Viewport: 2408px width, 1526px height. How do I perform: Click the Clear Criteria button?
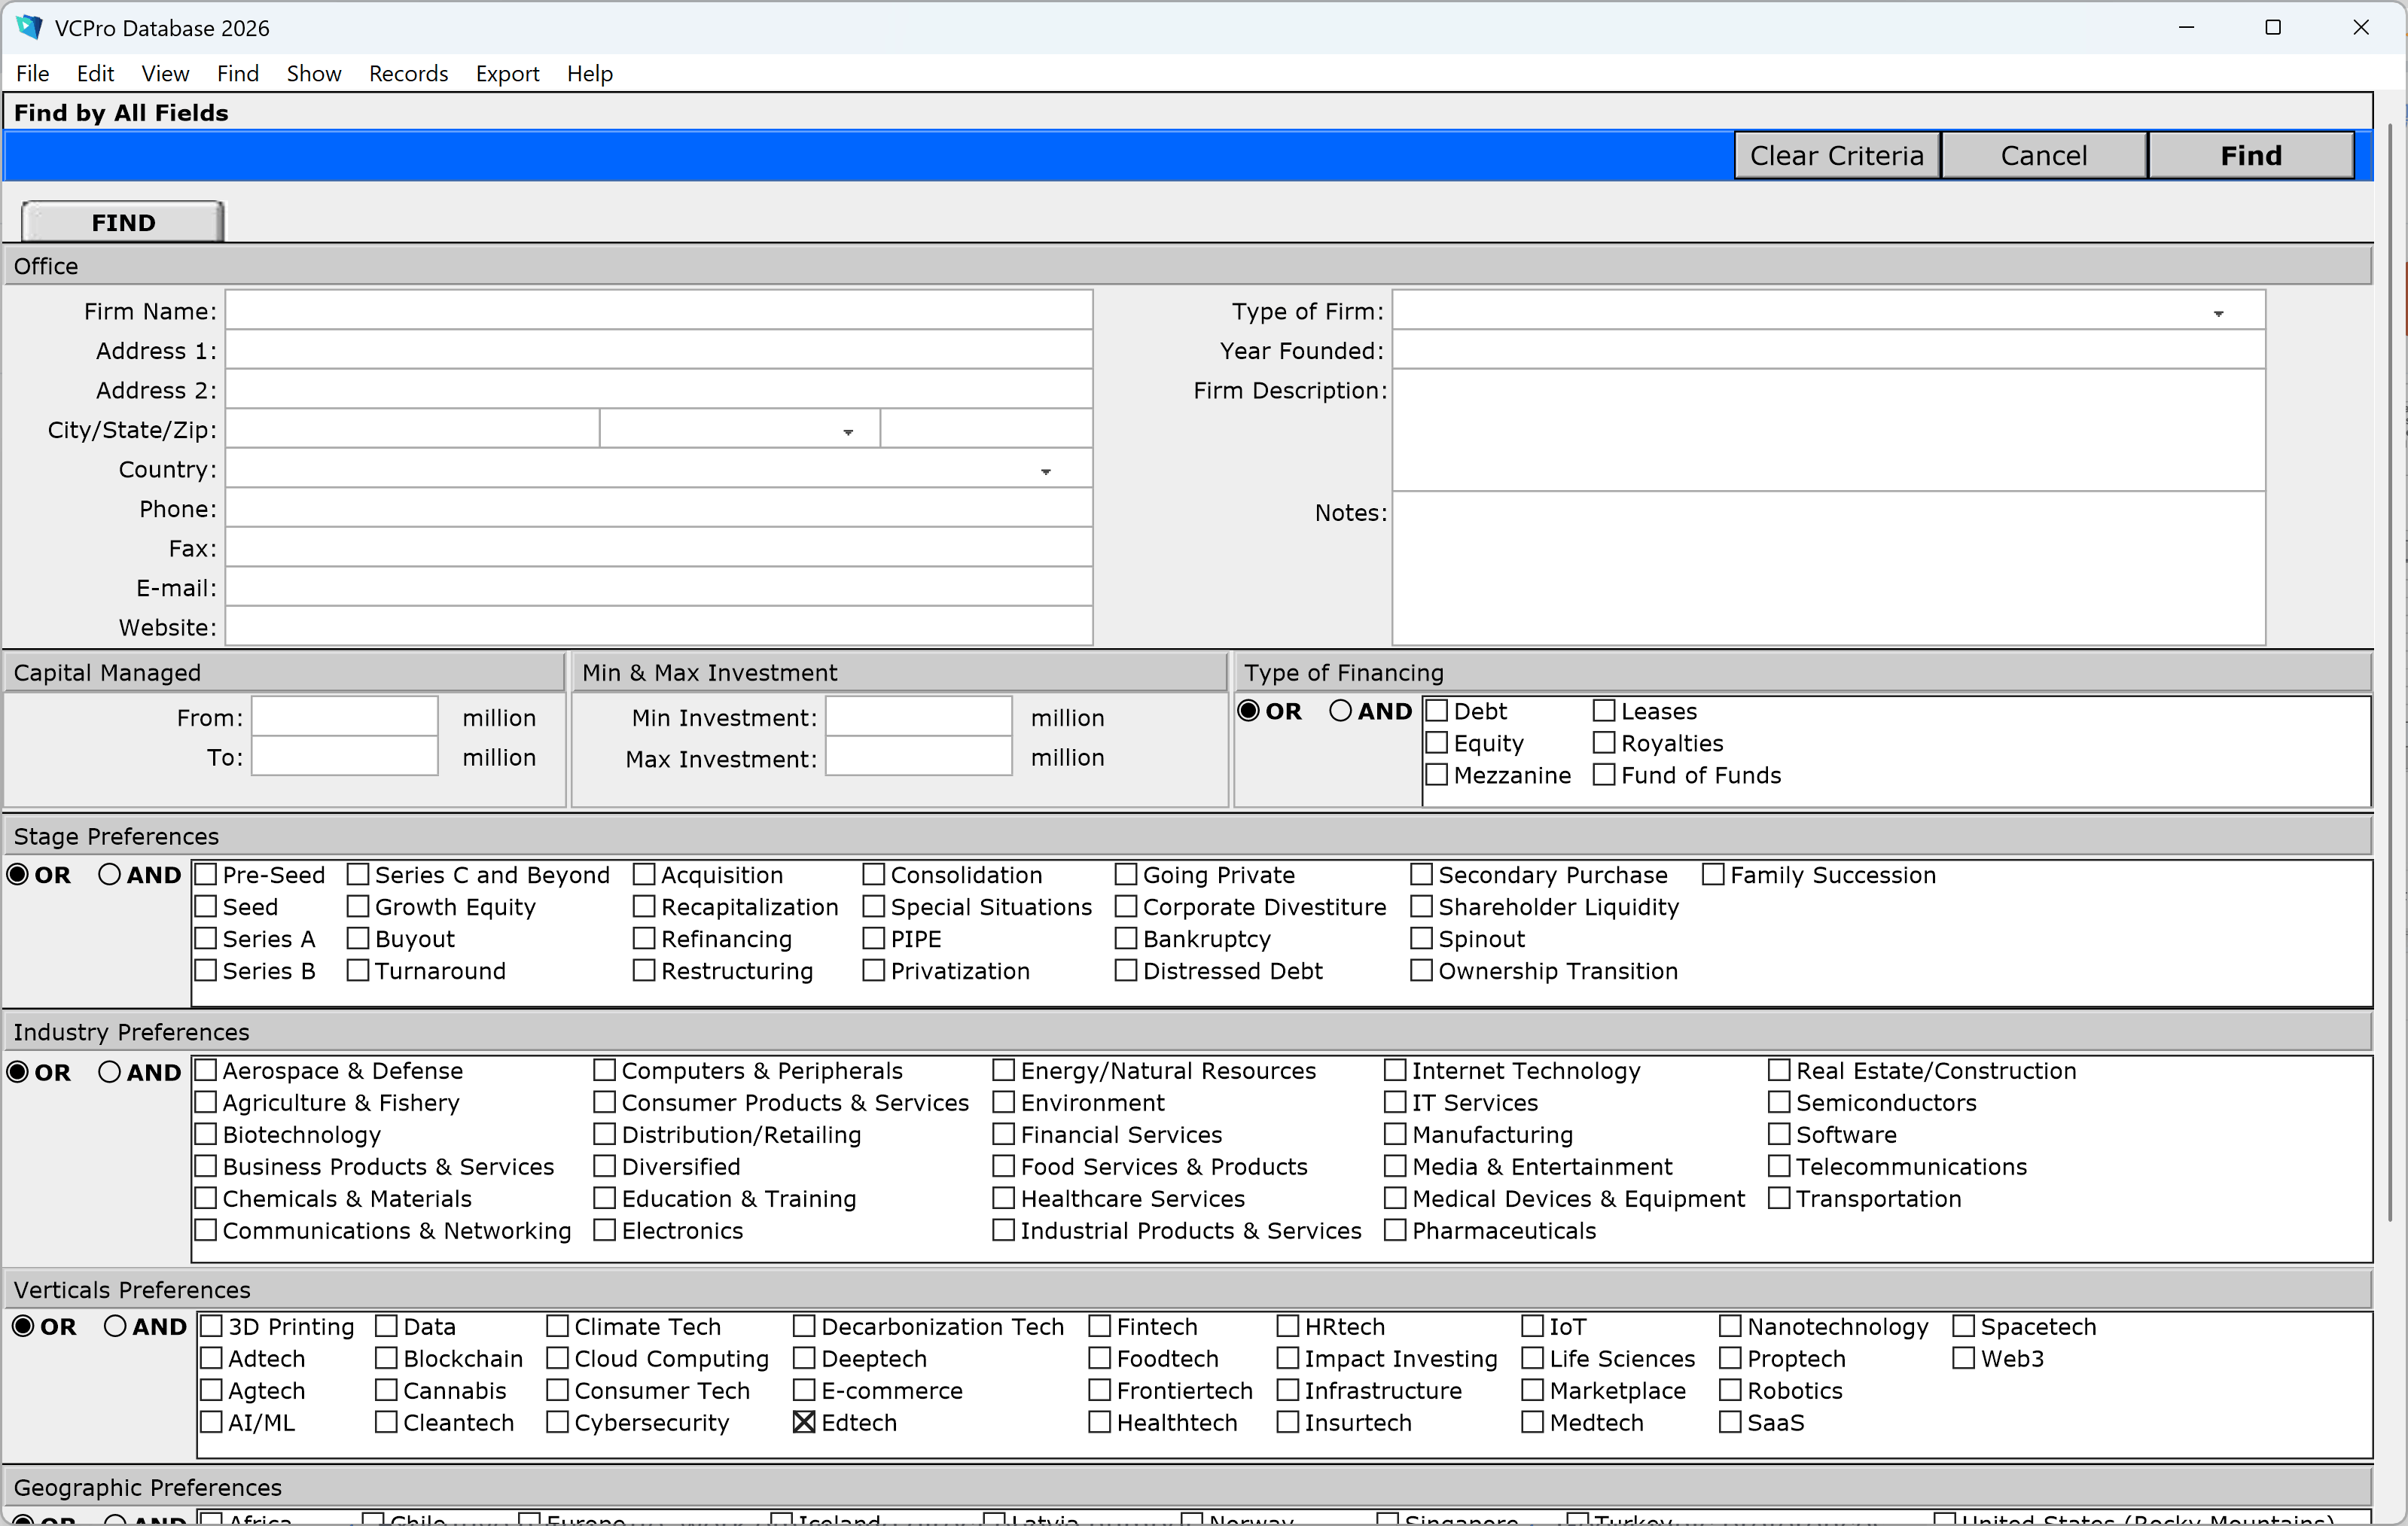click(x=1836, y=155)
